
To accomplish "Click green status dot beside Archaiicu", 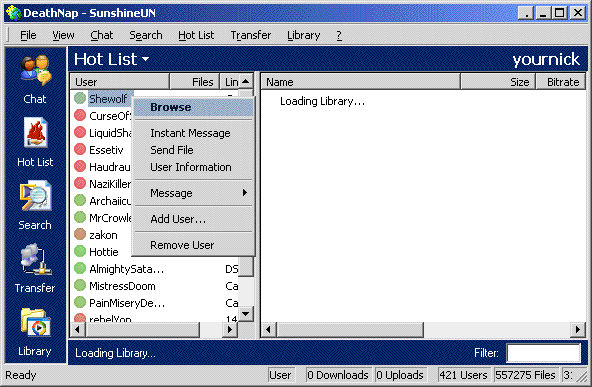I will point(80,200).
